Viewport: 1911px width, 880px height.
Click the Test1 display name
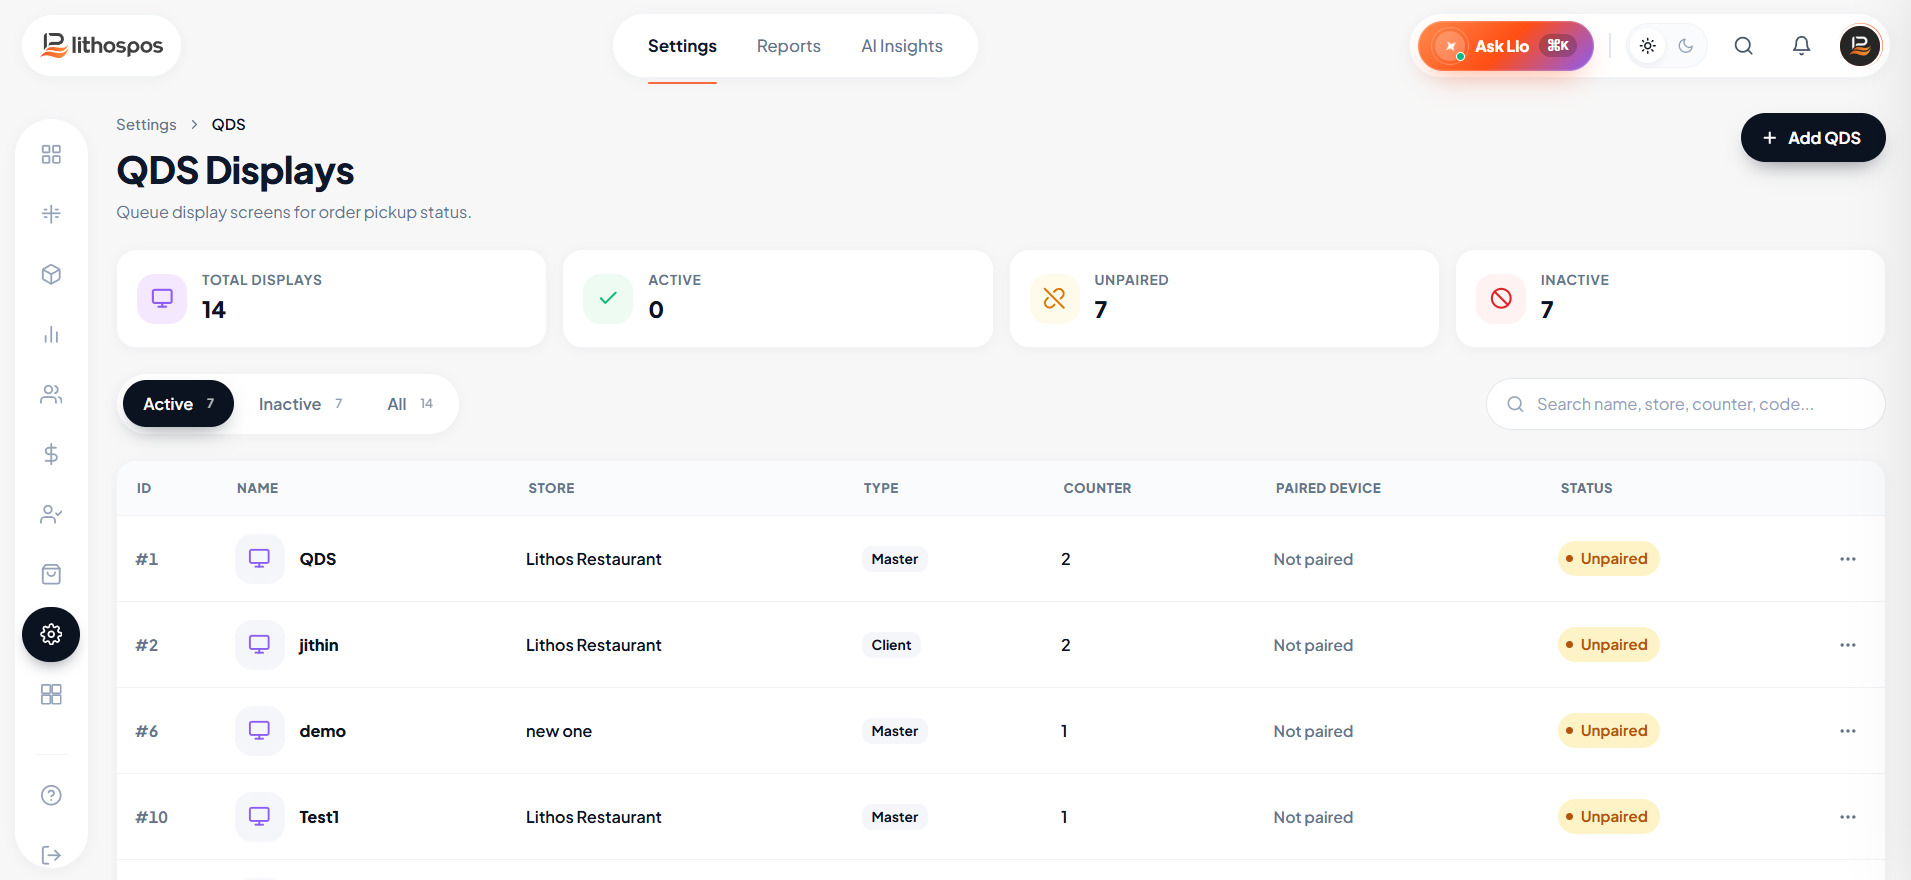[x=319, y=817]
